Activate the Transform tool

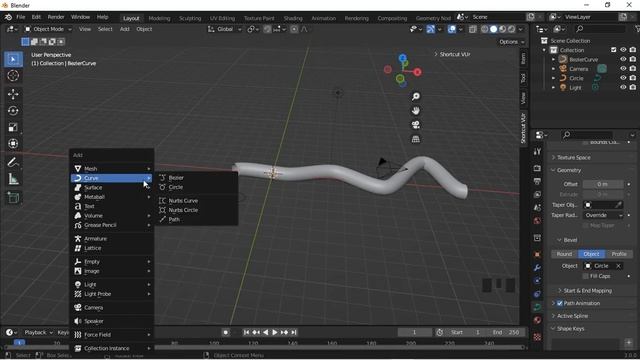click(13, 144)
